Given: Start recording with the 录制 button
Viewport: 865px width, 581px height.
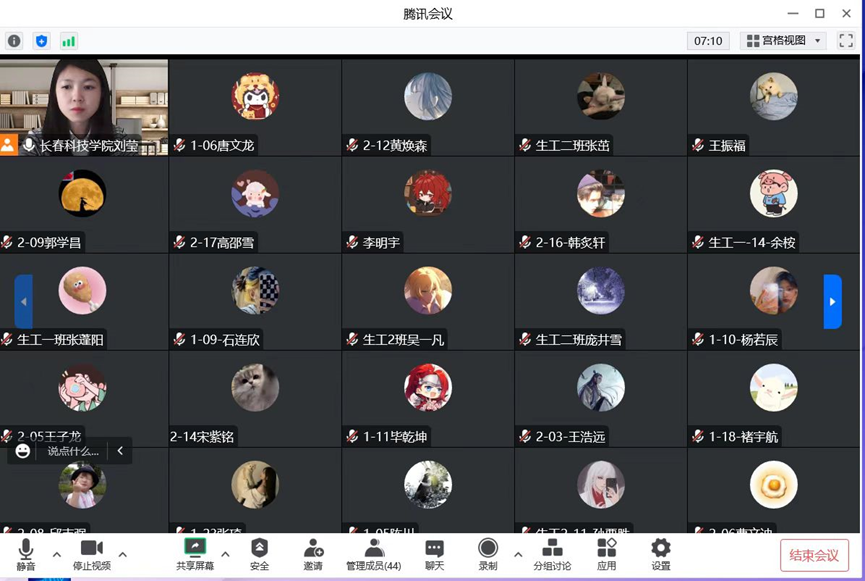Looking at the screenshot, I should [488, 554].
